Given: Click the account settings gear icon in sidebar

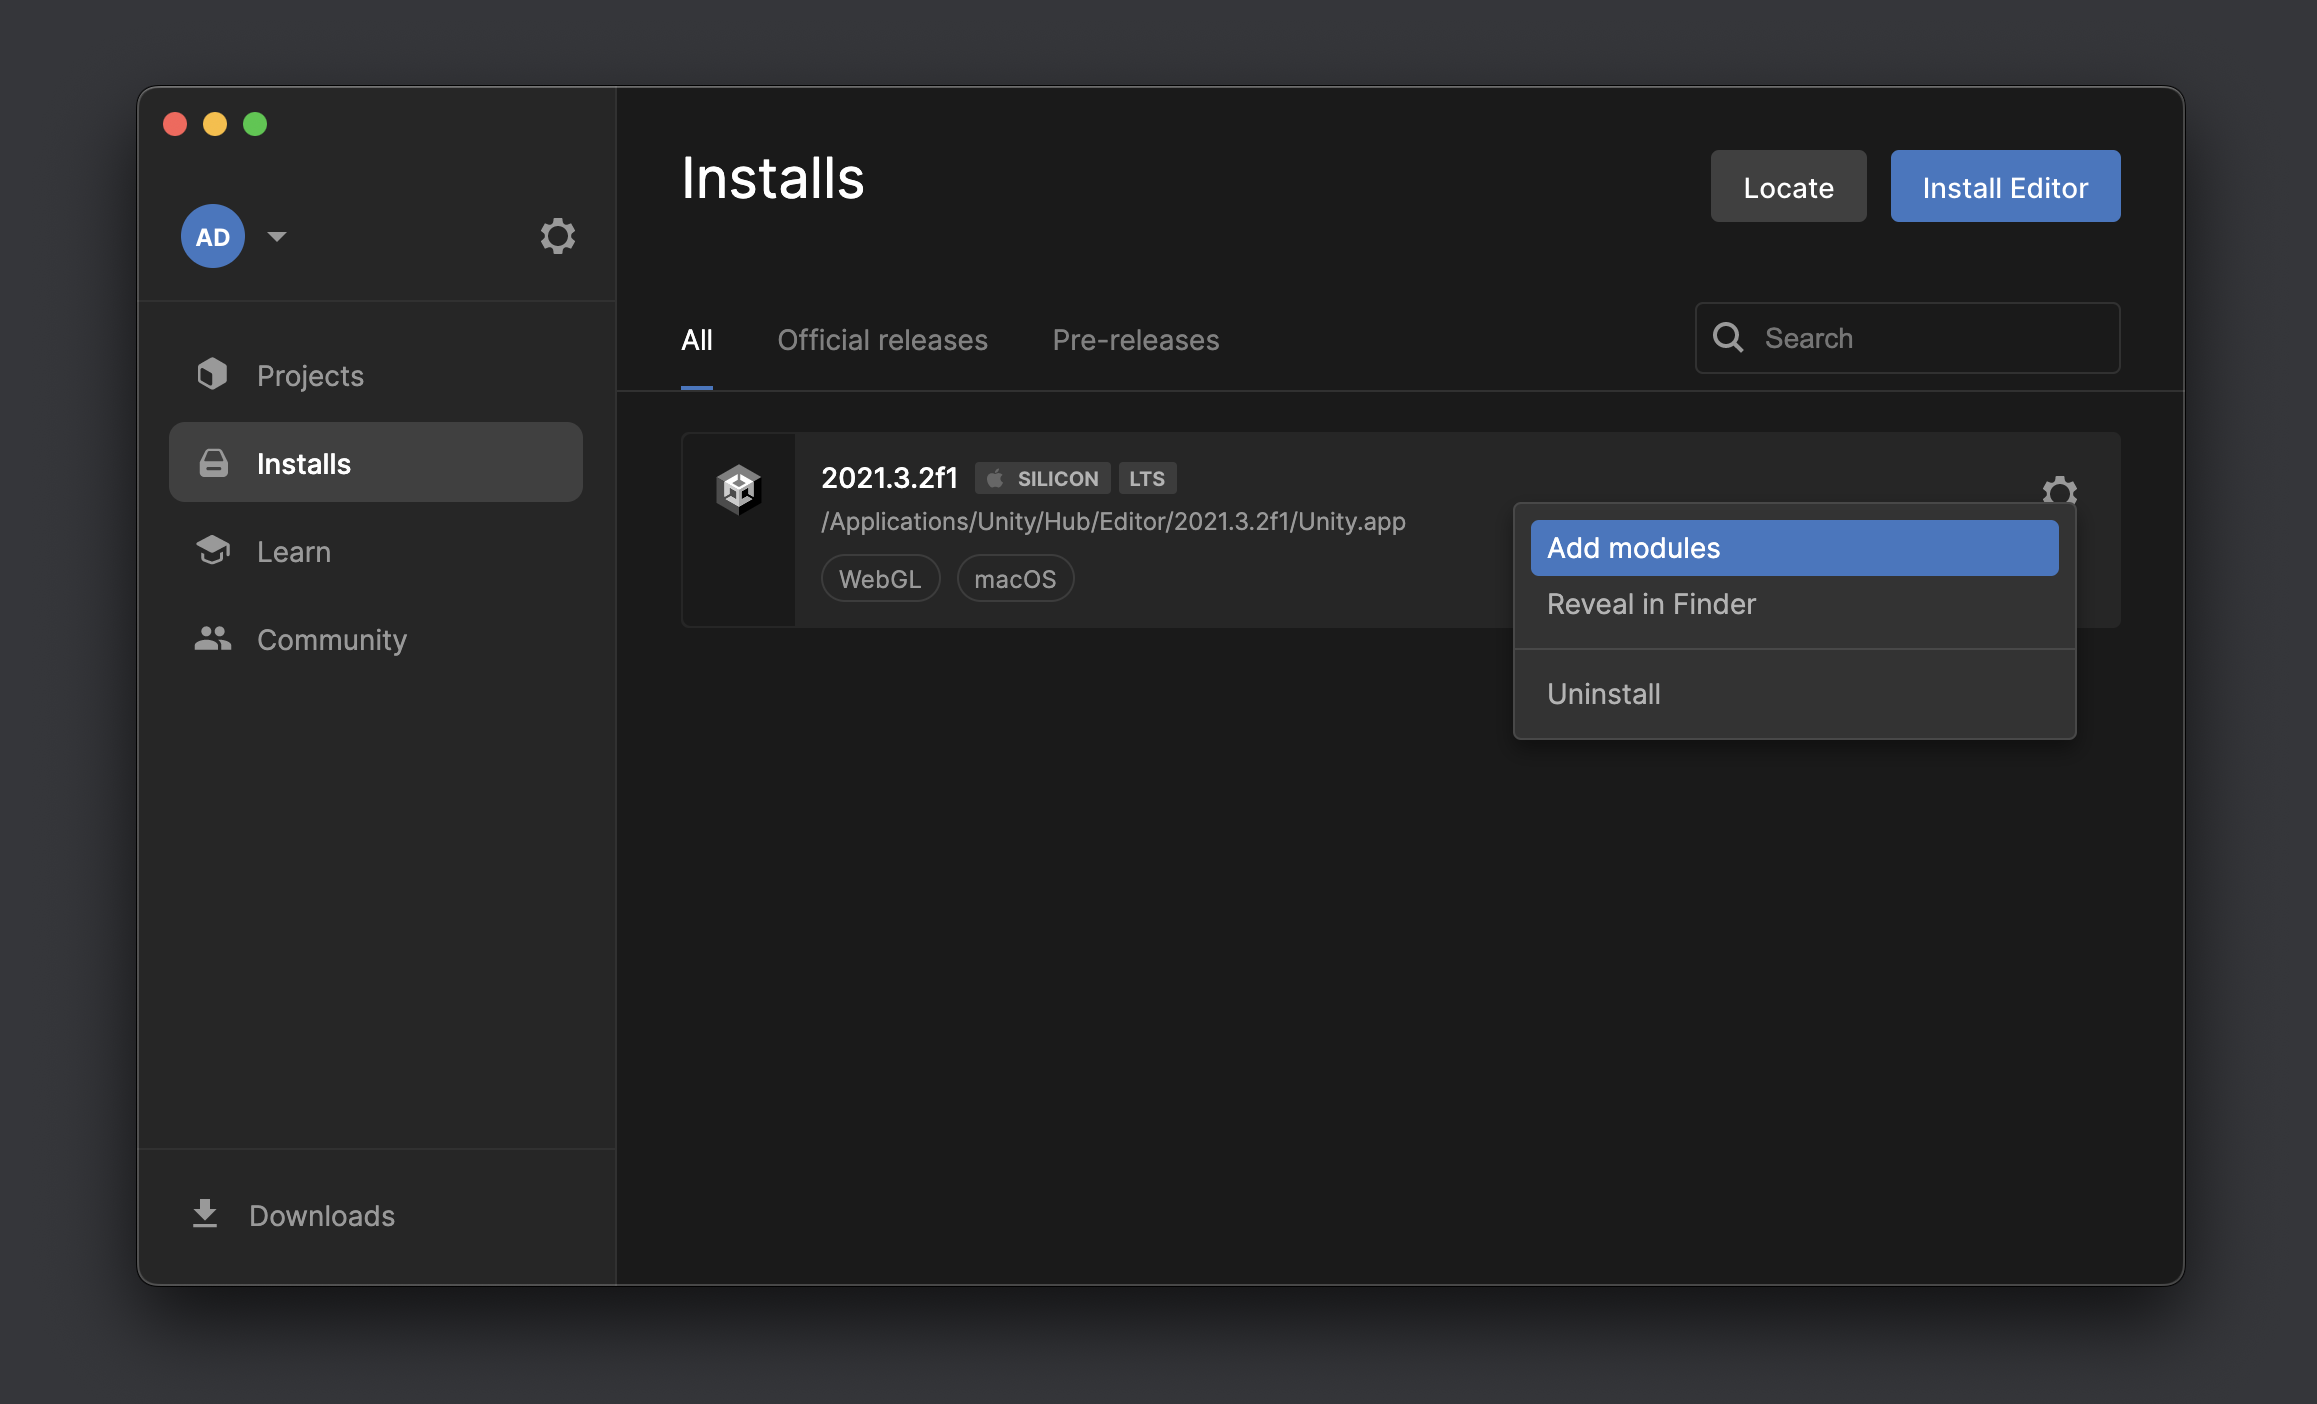Looking at the screenshot, I should click(559, 235).
